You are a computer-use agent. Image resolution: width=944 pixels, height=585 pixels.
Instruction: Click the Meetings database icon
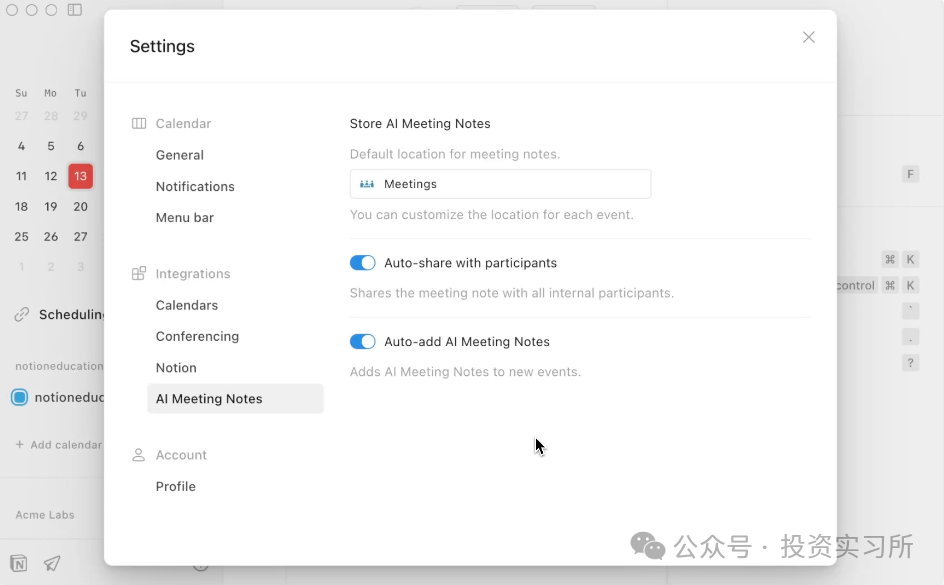[x=367, y=184]
